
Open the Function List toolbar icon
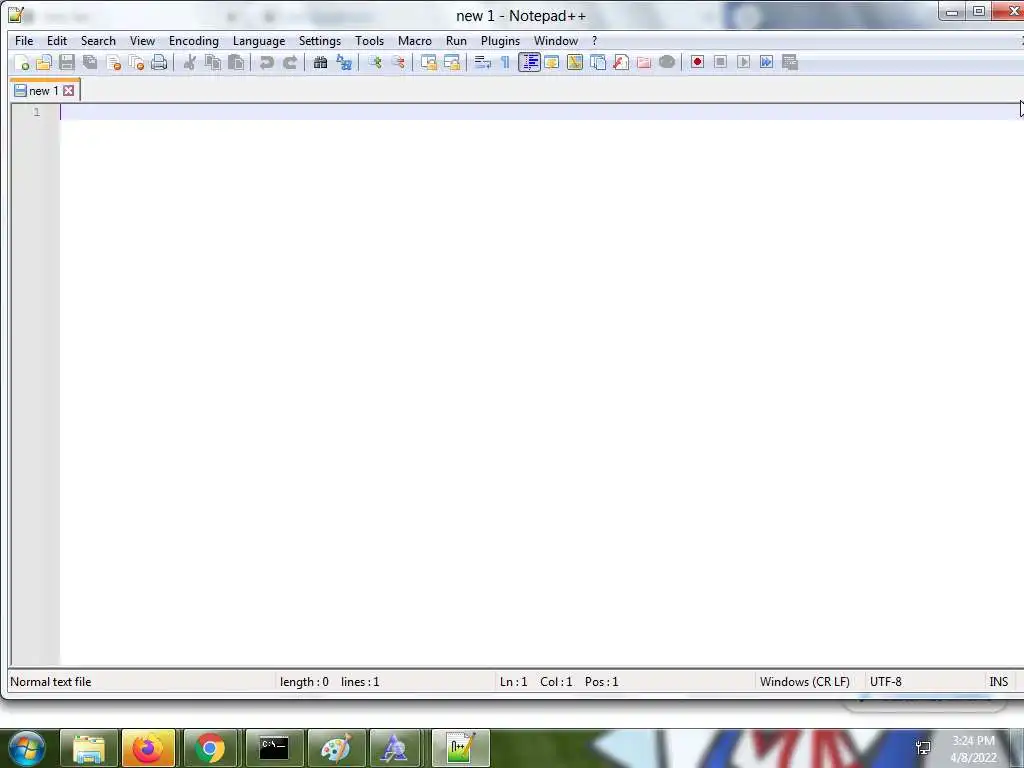620,63
